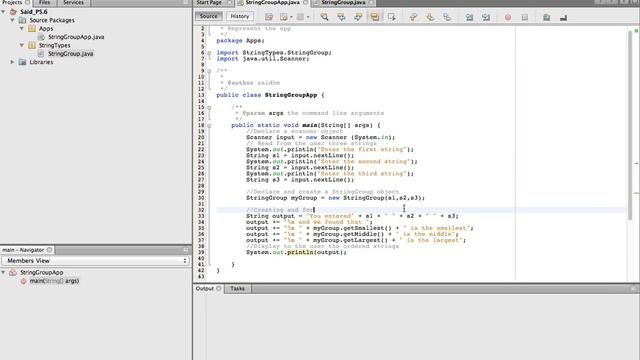Click the Stop Macro Recording square icon

pyautogui.click(x=525, y=18)
